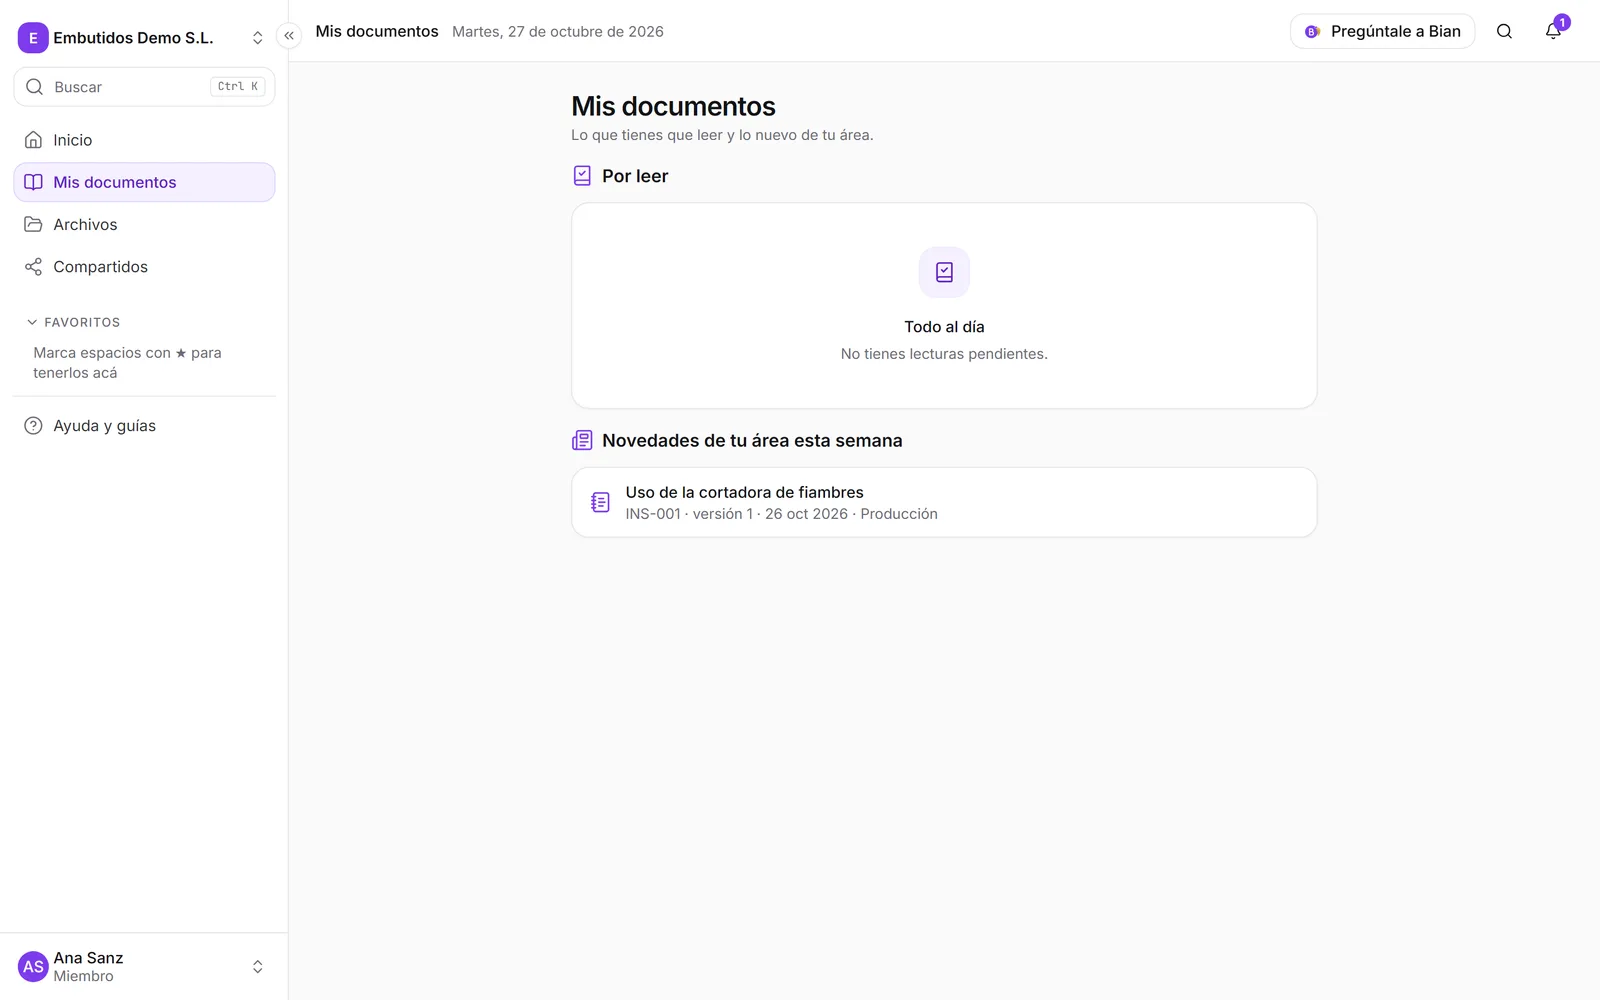The height and width of the screenshot is (1000, 1600).
Task: Click the Novedades de tu área heading
Action: click(752, 441)
